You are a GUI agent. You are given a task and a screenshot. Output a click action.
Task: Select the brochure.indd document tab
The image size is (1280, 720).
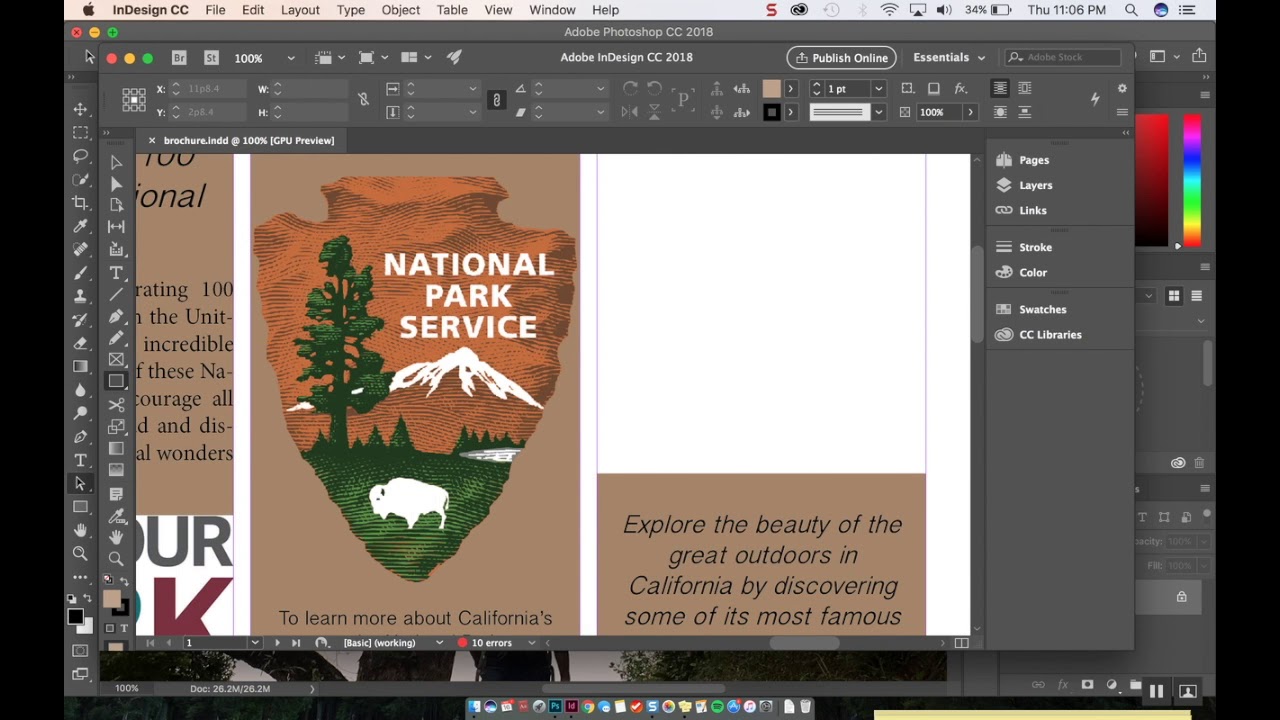pos(249,141)
